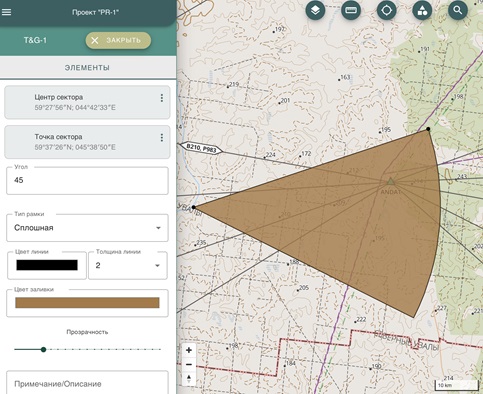The width and height of the screenshot is (483, 394).
Task: Click the Примечание/Описание field
Action: click(87, 383)
